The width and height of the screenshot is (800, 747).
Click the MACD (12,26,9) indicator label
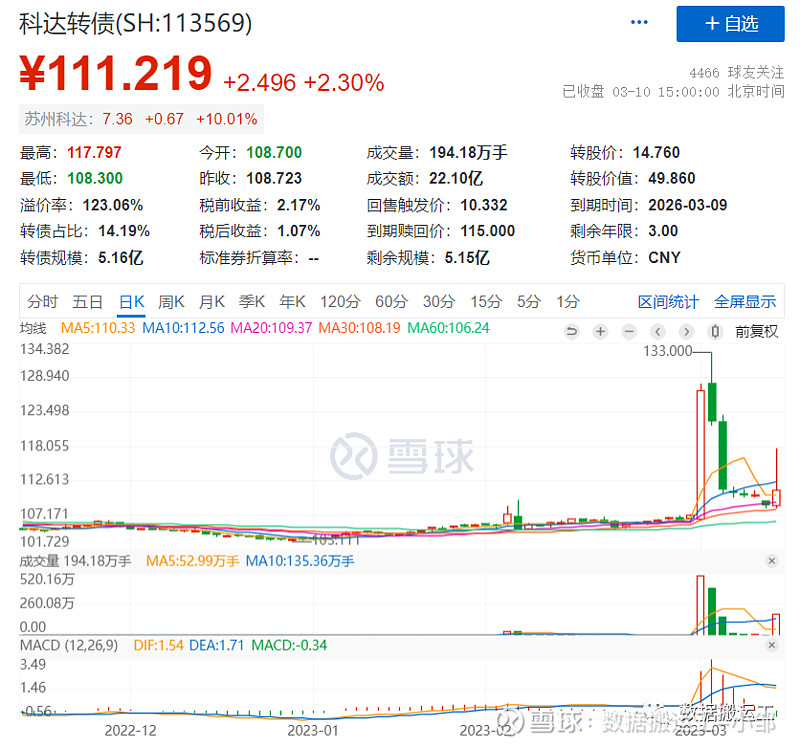click(69, 645)
